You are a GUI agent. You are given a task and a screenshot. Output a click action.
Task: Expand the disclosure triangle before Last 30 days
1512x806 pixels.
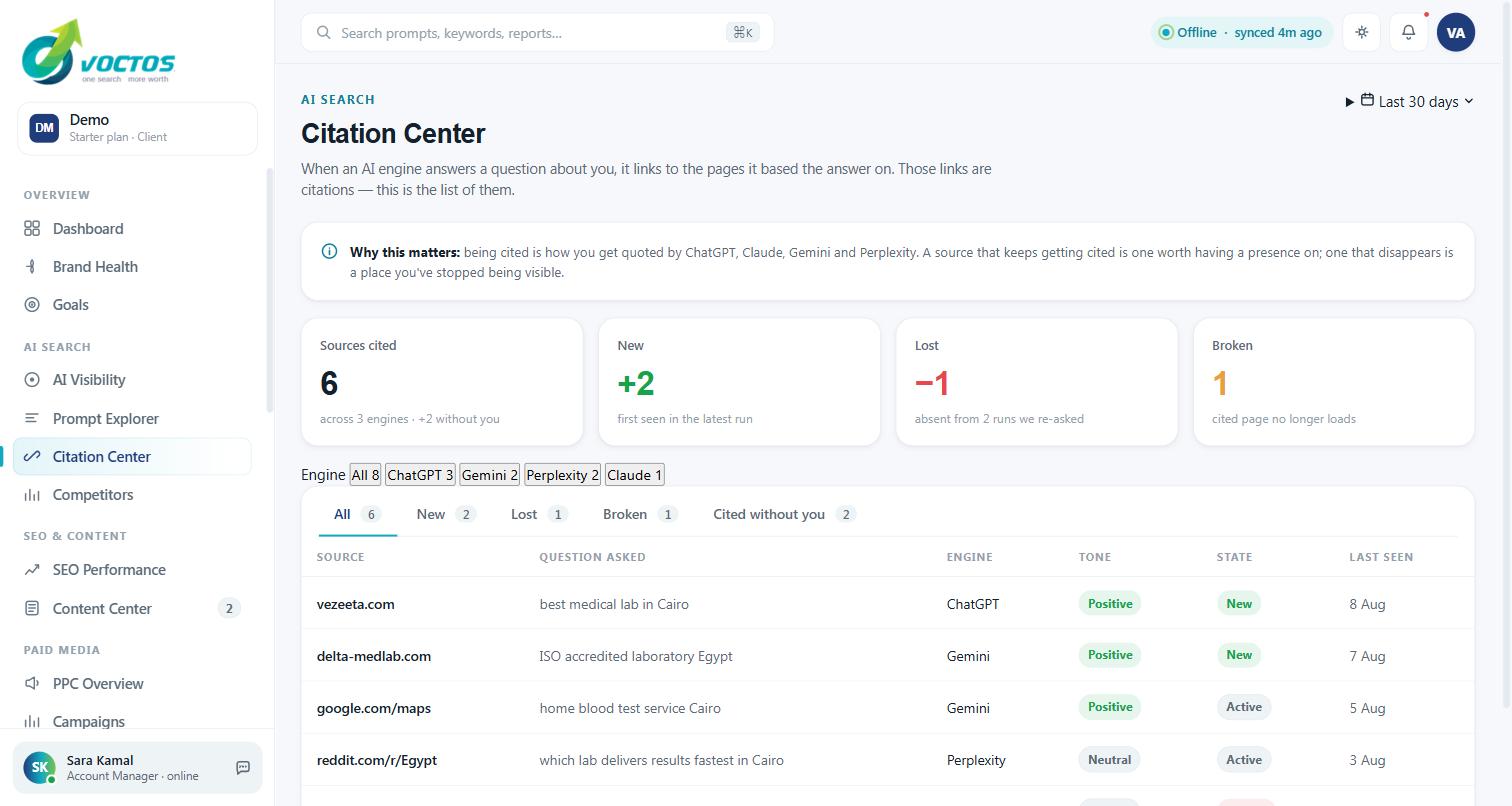click(x=1350, y=102)
